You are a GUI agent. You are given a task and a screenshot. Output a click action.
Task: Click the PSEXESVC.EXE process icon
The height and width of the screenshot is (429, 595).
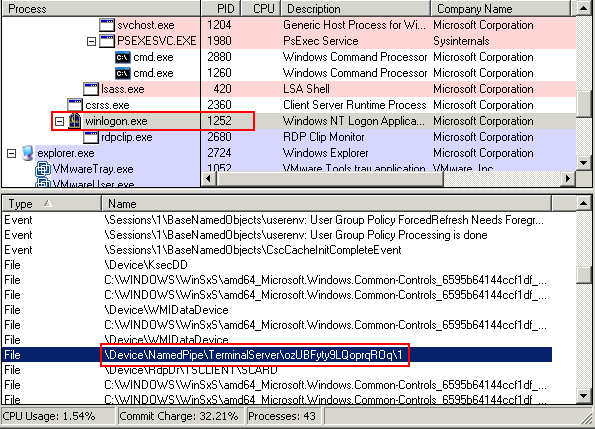(107, 41)
